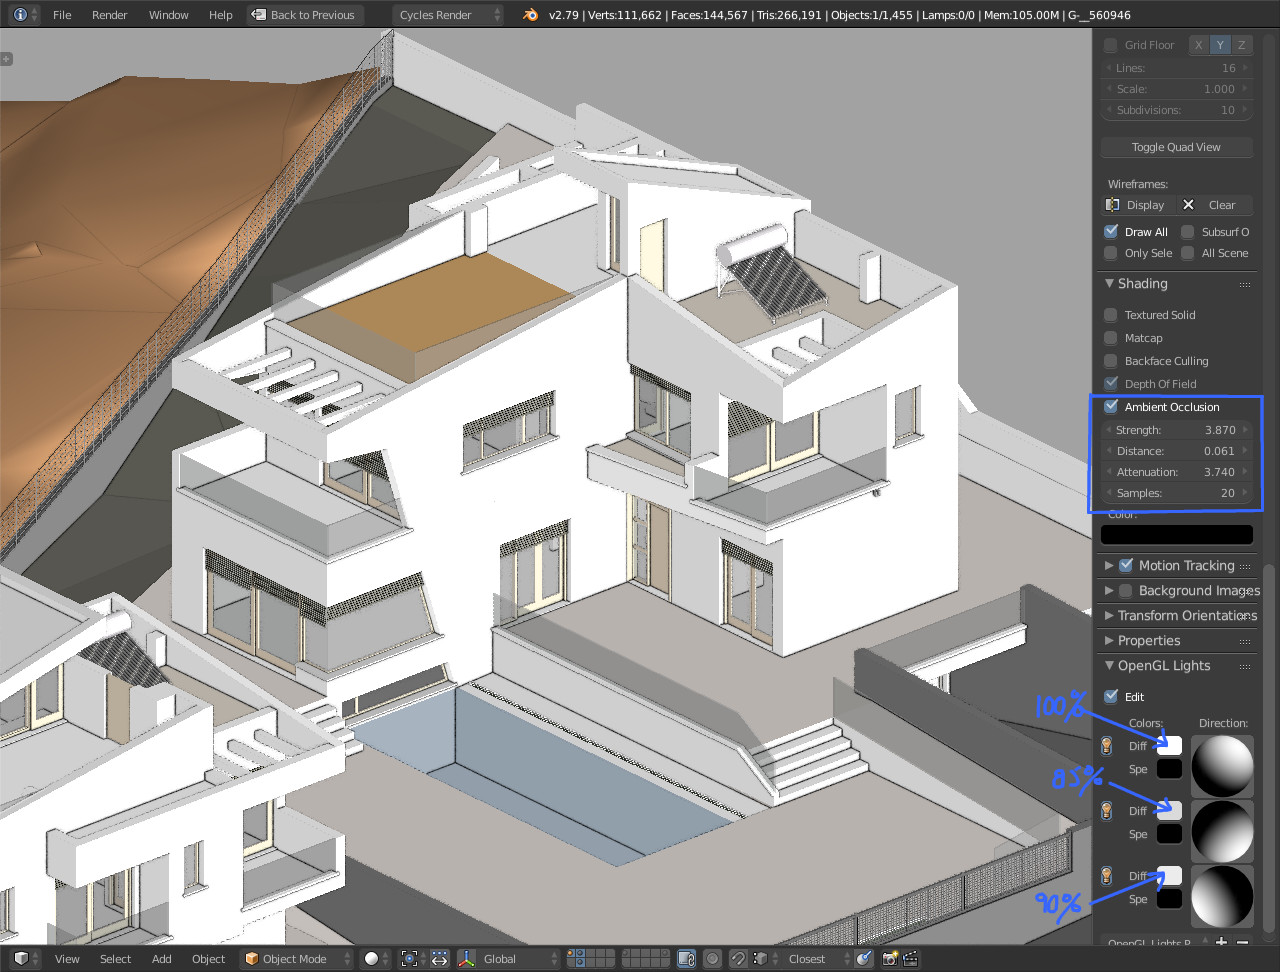This screenshot has width=1280, height=972.
Task: Click the black Ambient Occlusion color swatch
Action: 1176,535
